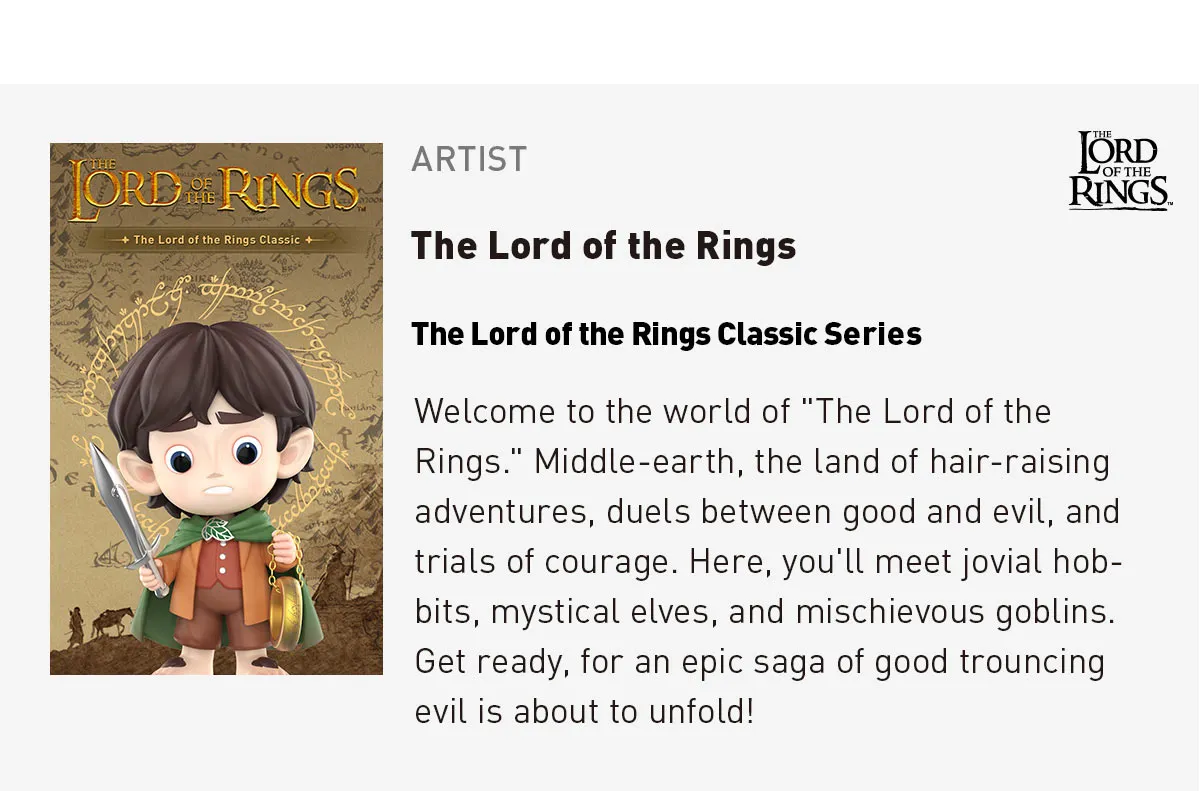Click 'trials of courage' text line
This screenshot has width=1200, height=791.
tap(542, 562)
